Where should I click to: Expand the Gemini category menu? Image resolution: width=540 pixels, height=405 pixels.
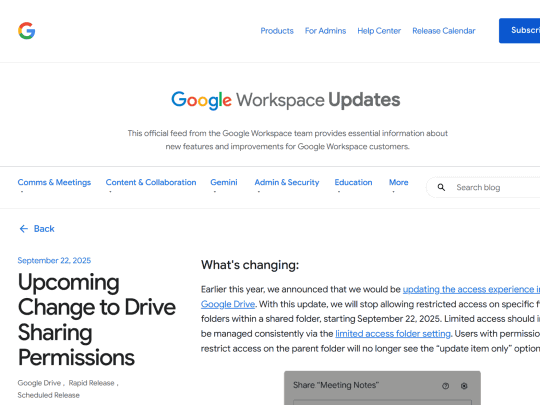[x=224, y=182]
